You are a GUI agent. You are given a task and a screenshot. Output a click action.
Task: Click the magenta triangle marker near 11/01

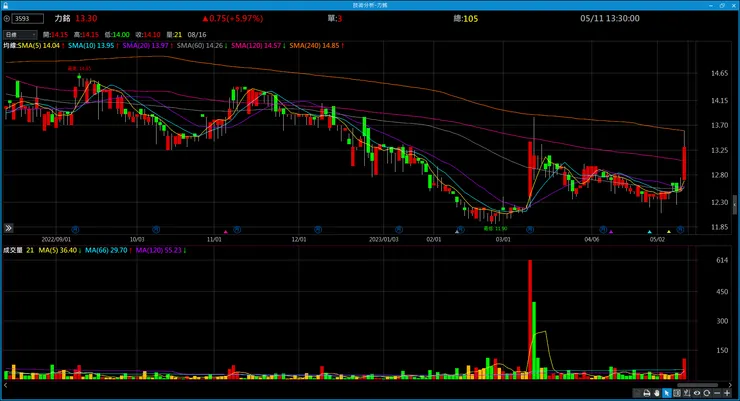(x=226, y=232)
